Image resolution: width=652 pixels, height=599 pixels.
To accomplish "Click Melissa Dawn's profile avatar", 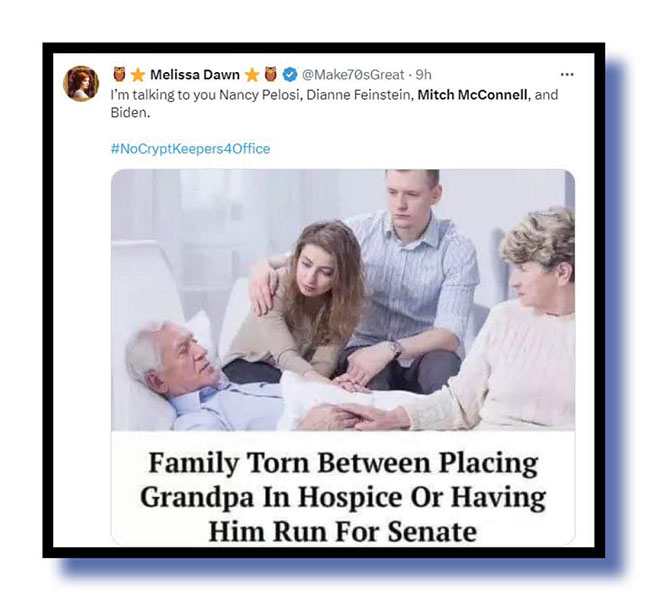I will pos(81,84).
